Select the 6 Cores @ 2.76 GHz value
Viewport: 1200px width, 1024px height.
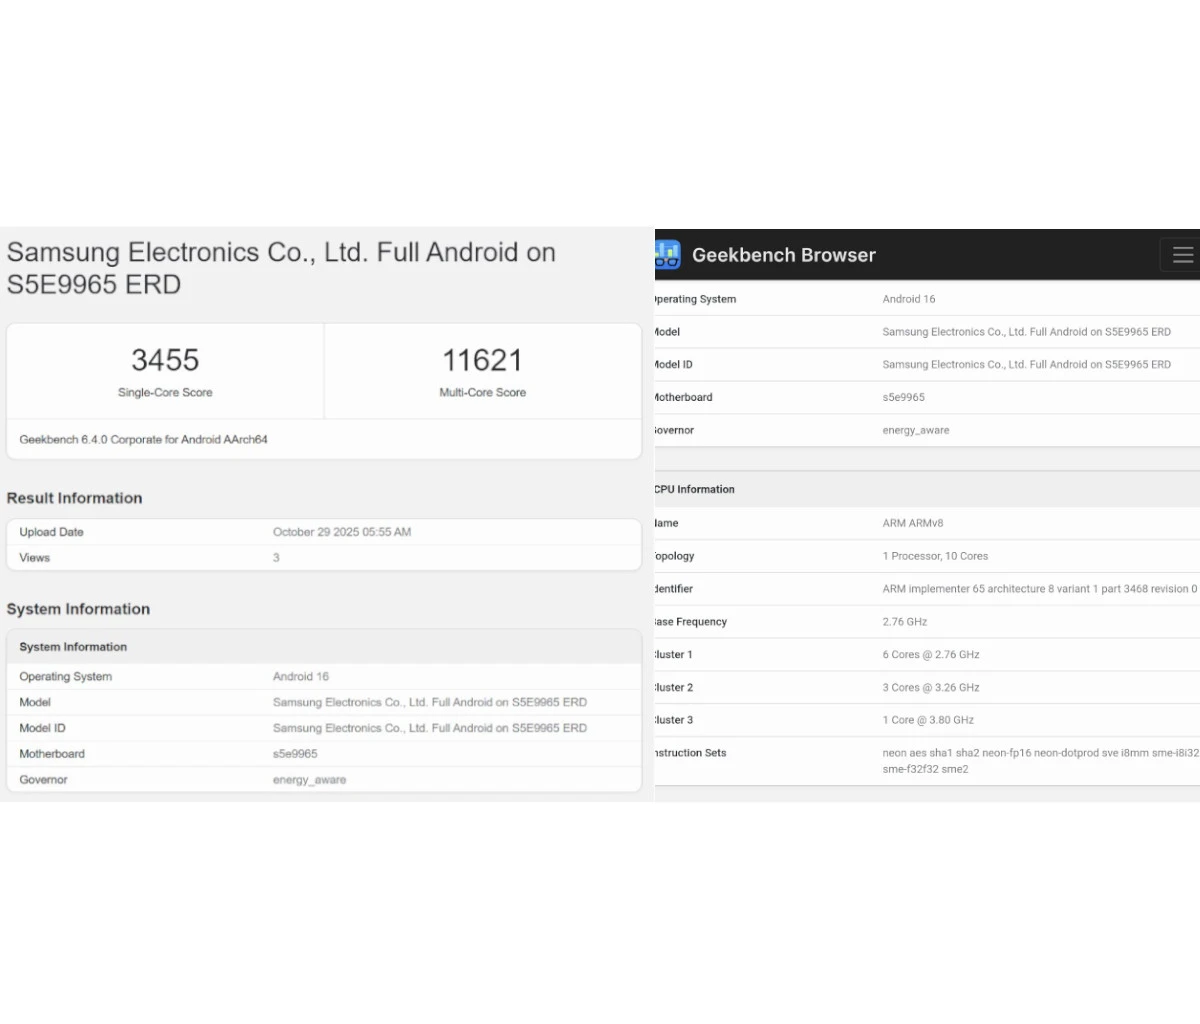(x=931, y=655)
